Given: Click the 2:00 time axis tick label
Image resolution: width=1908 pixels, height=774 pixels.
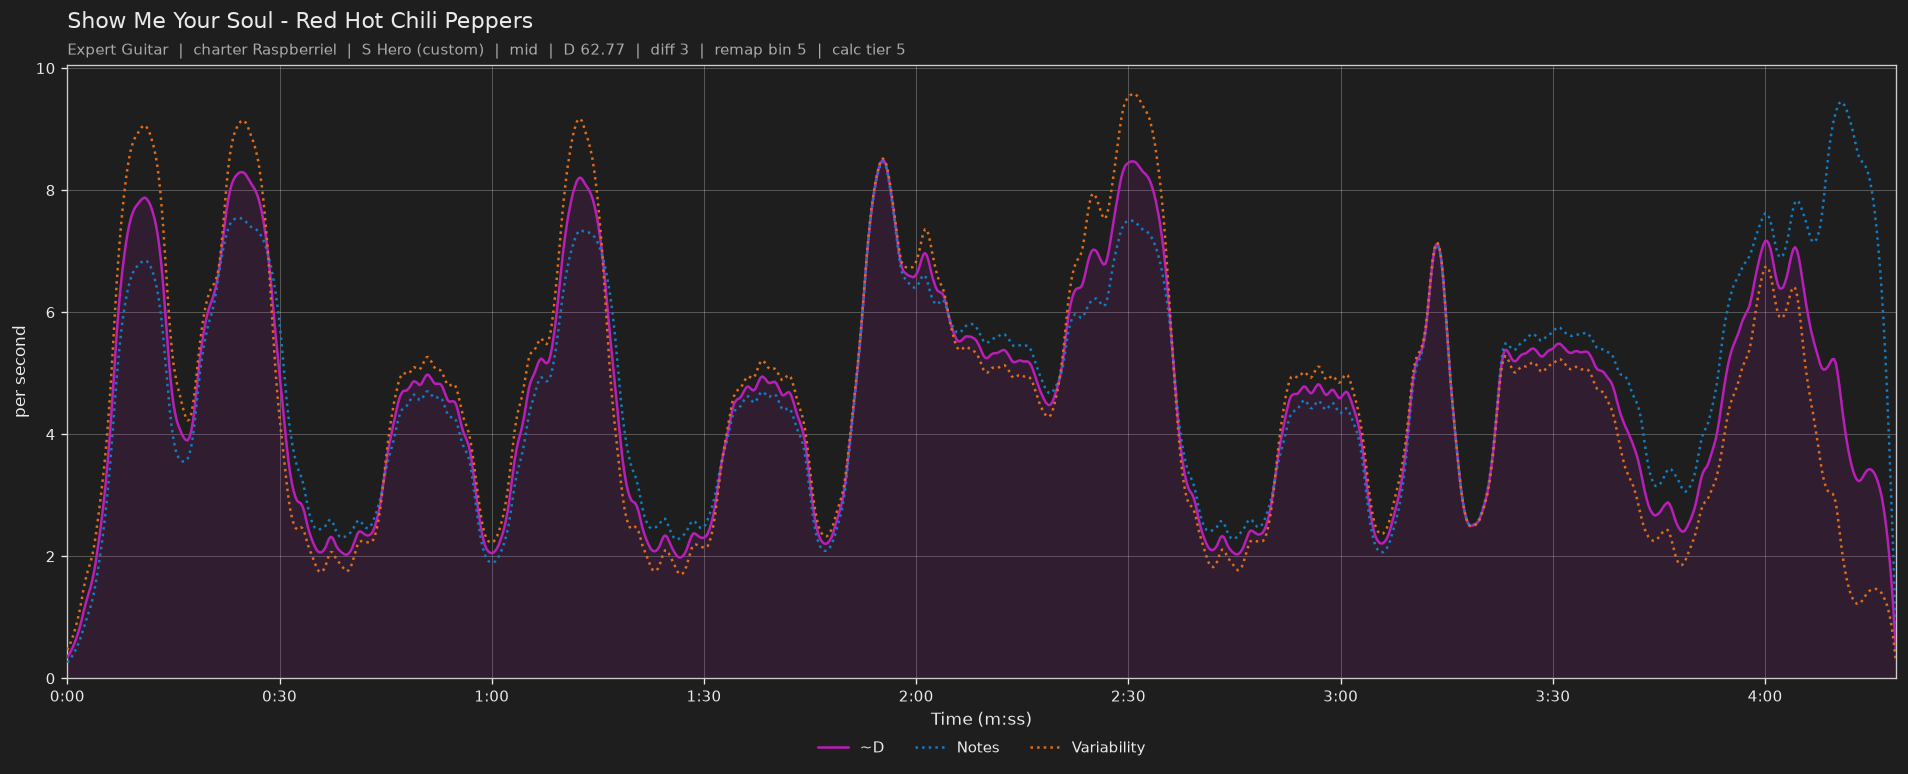Looking at the screenshot, I should (x=916, y=697).
